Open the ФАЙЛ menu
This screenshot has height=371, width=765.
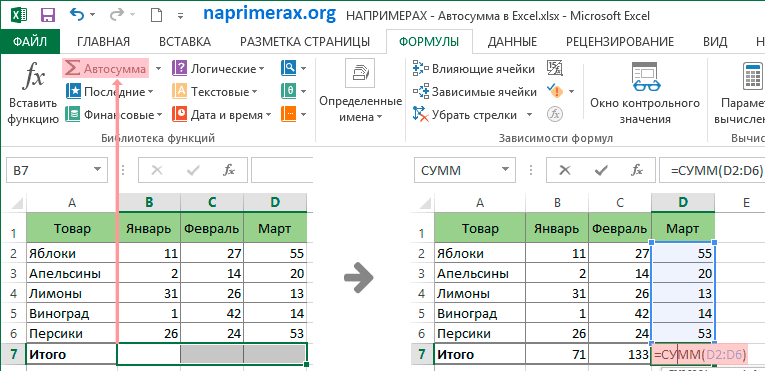click(30, 41)
